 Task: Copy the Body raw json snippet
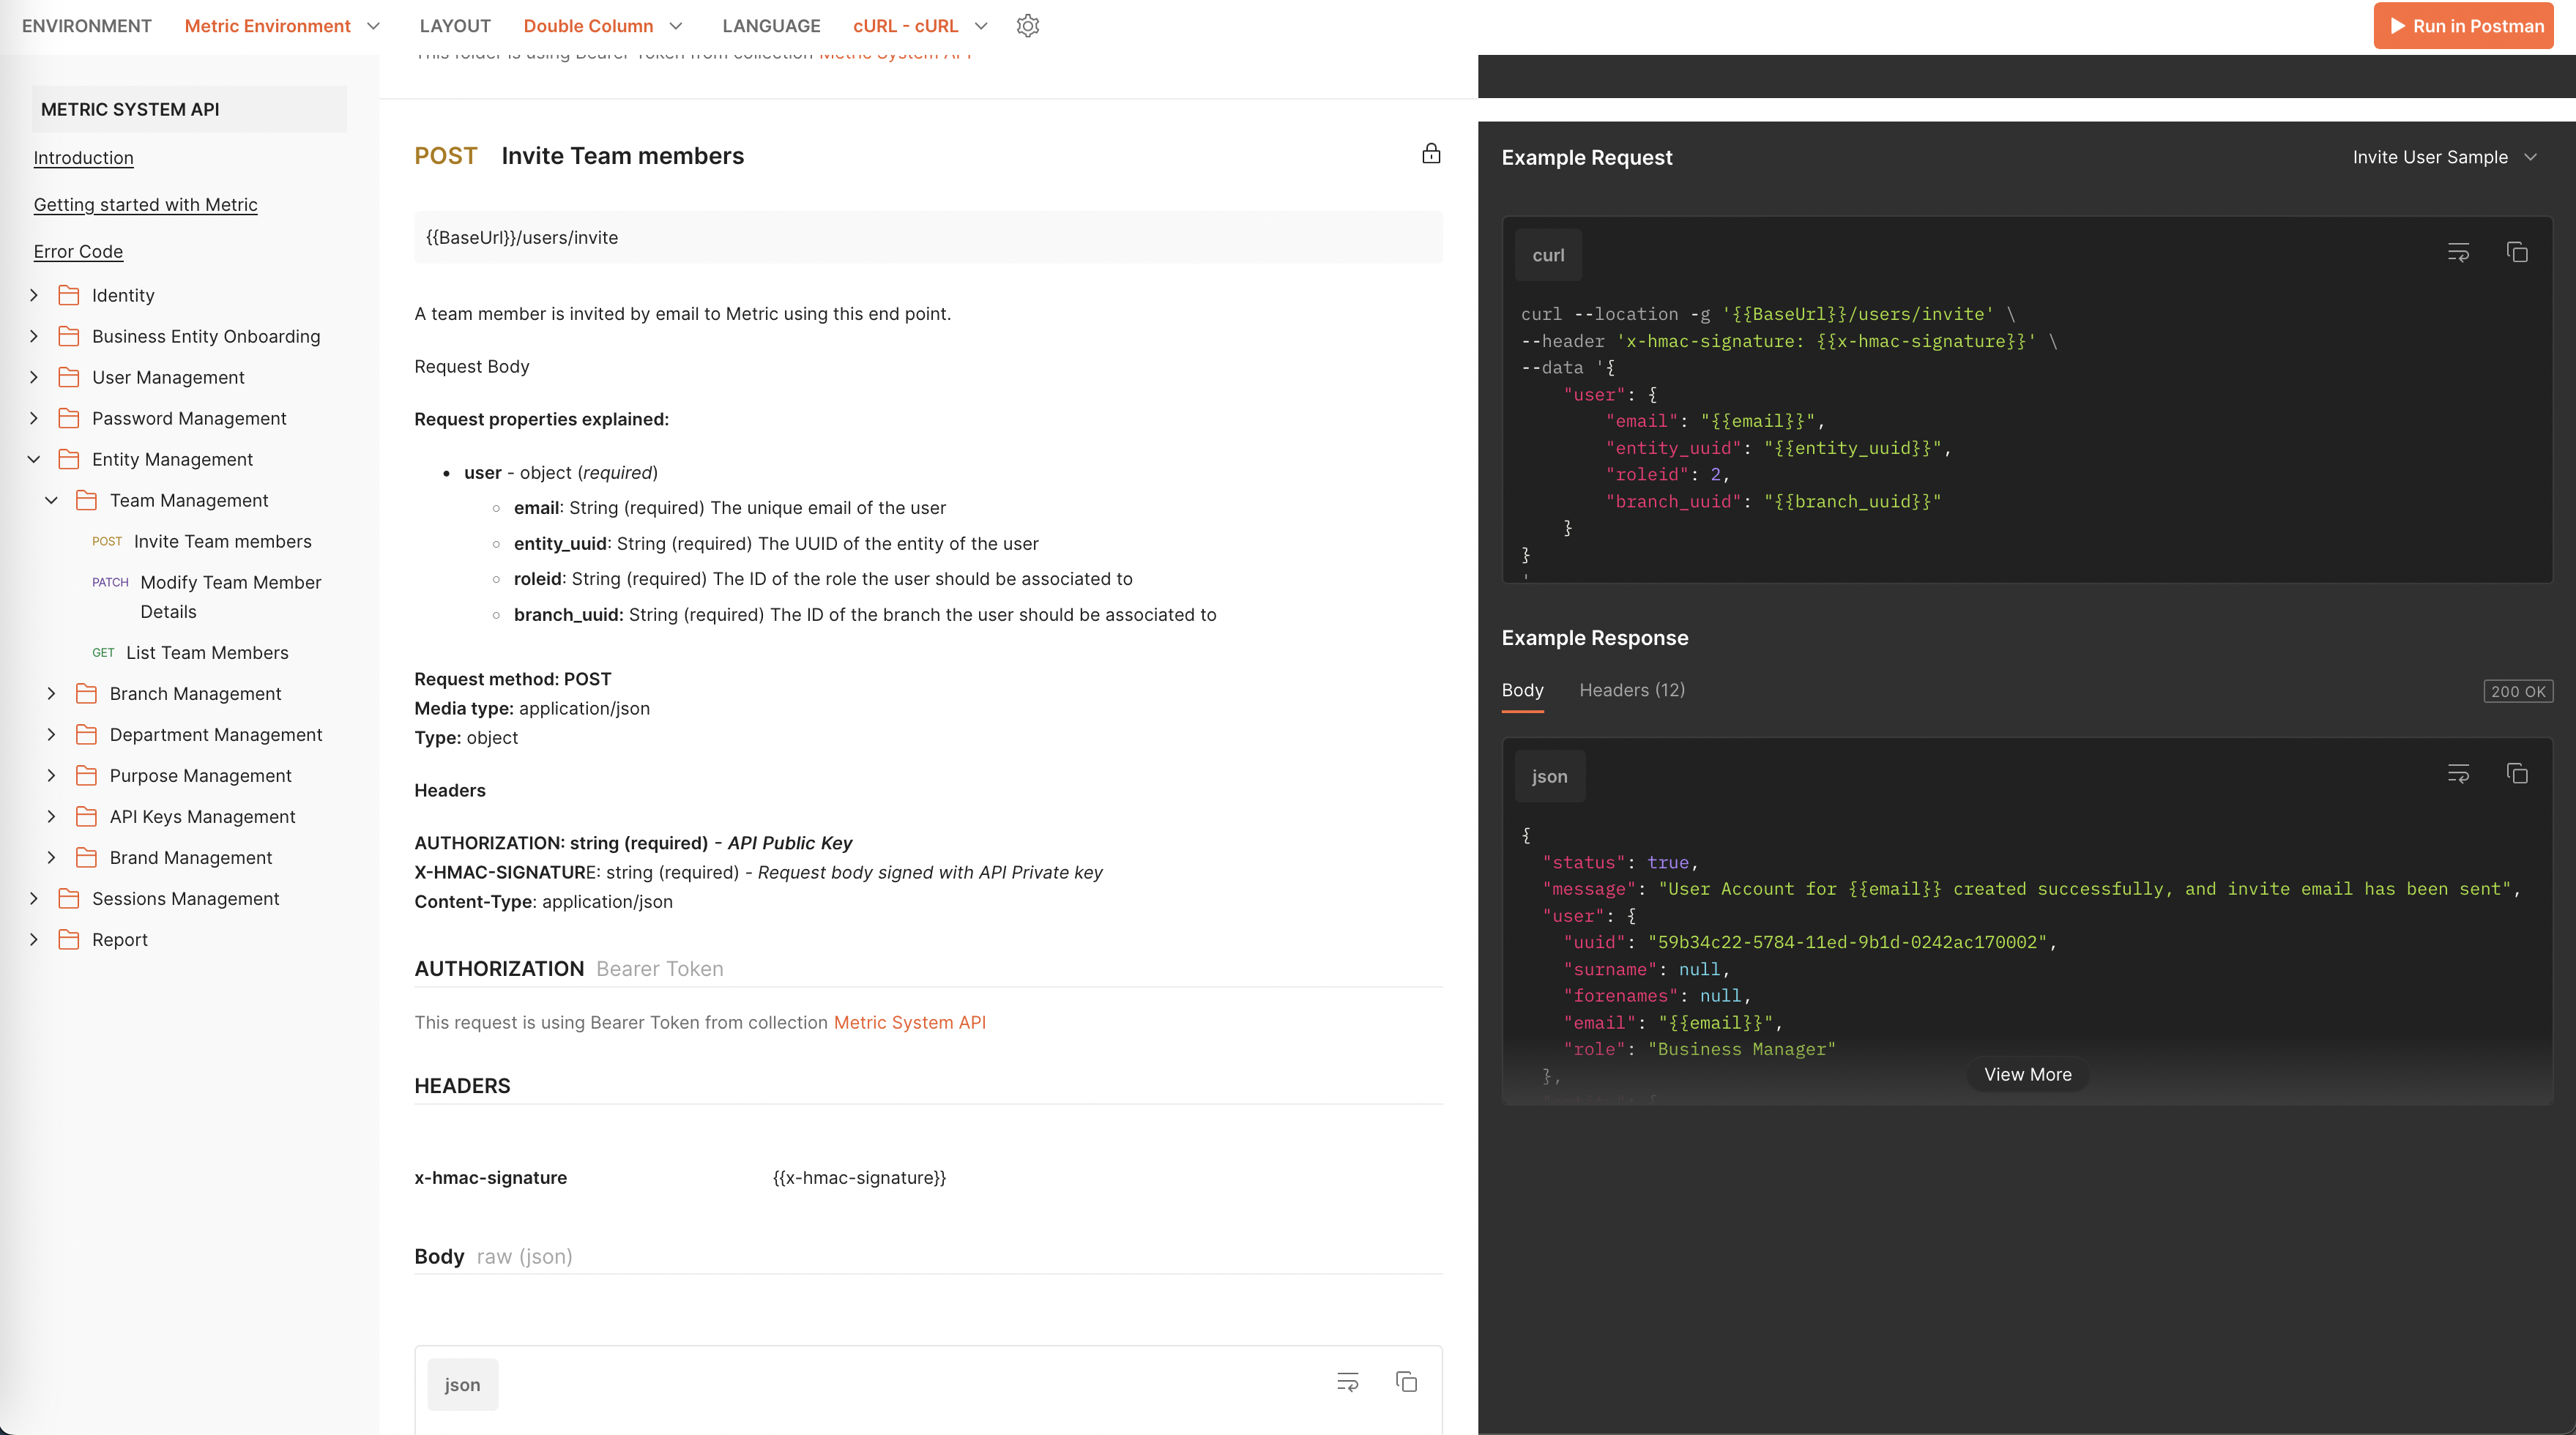coord(1406,1382)
